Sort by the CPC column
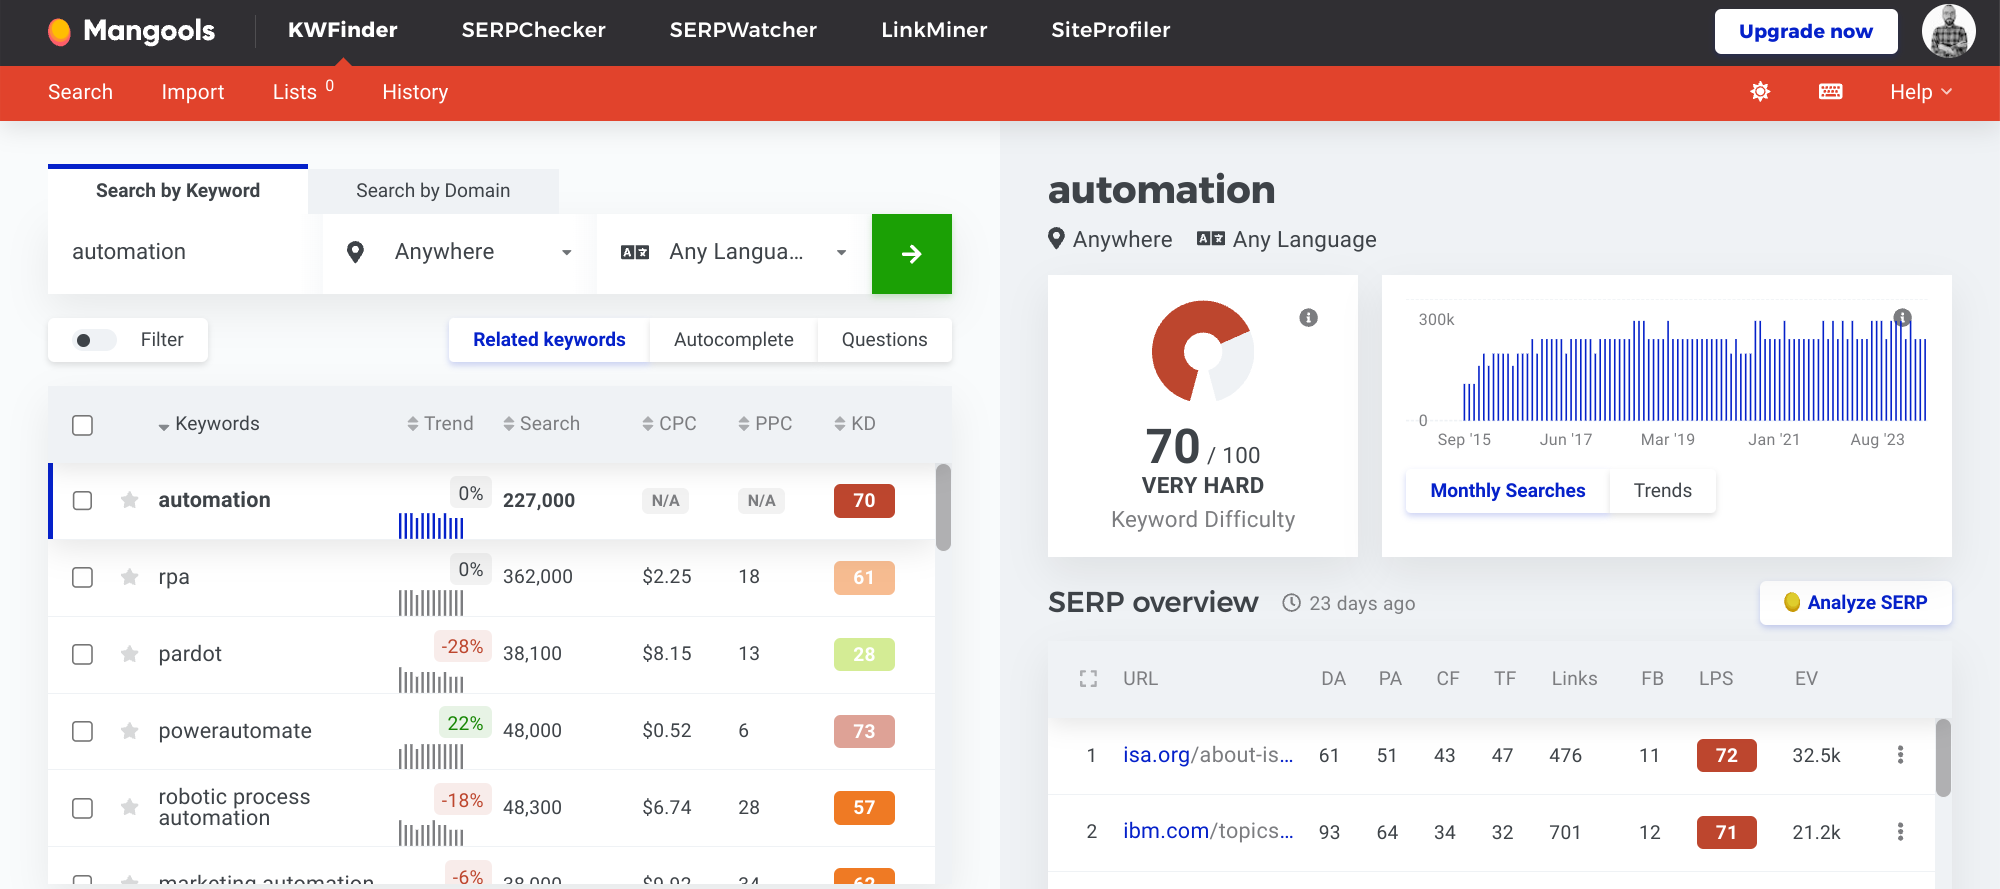This screenshot has width=2000, height=889. (x=669, y=424)
